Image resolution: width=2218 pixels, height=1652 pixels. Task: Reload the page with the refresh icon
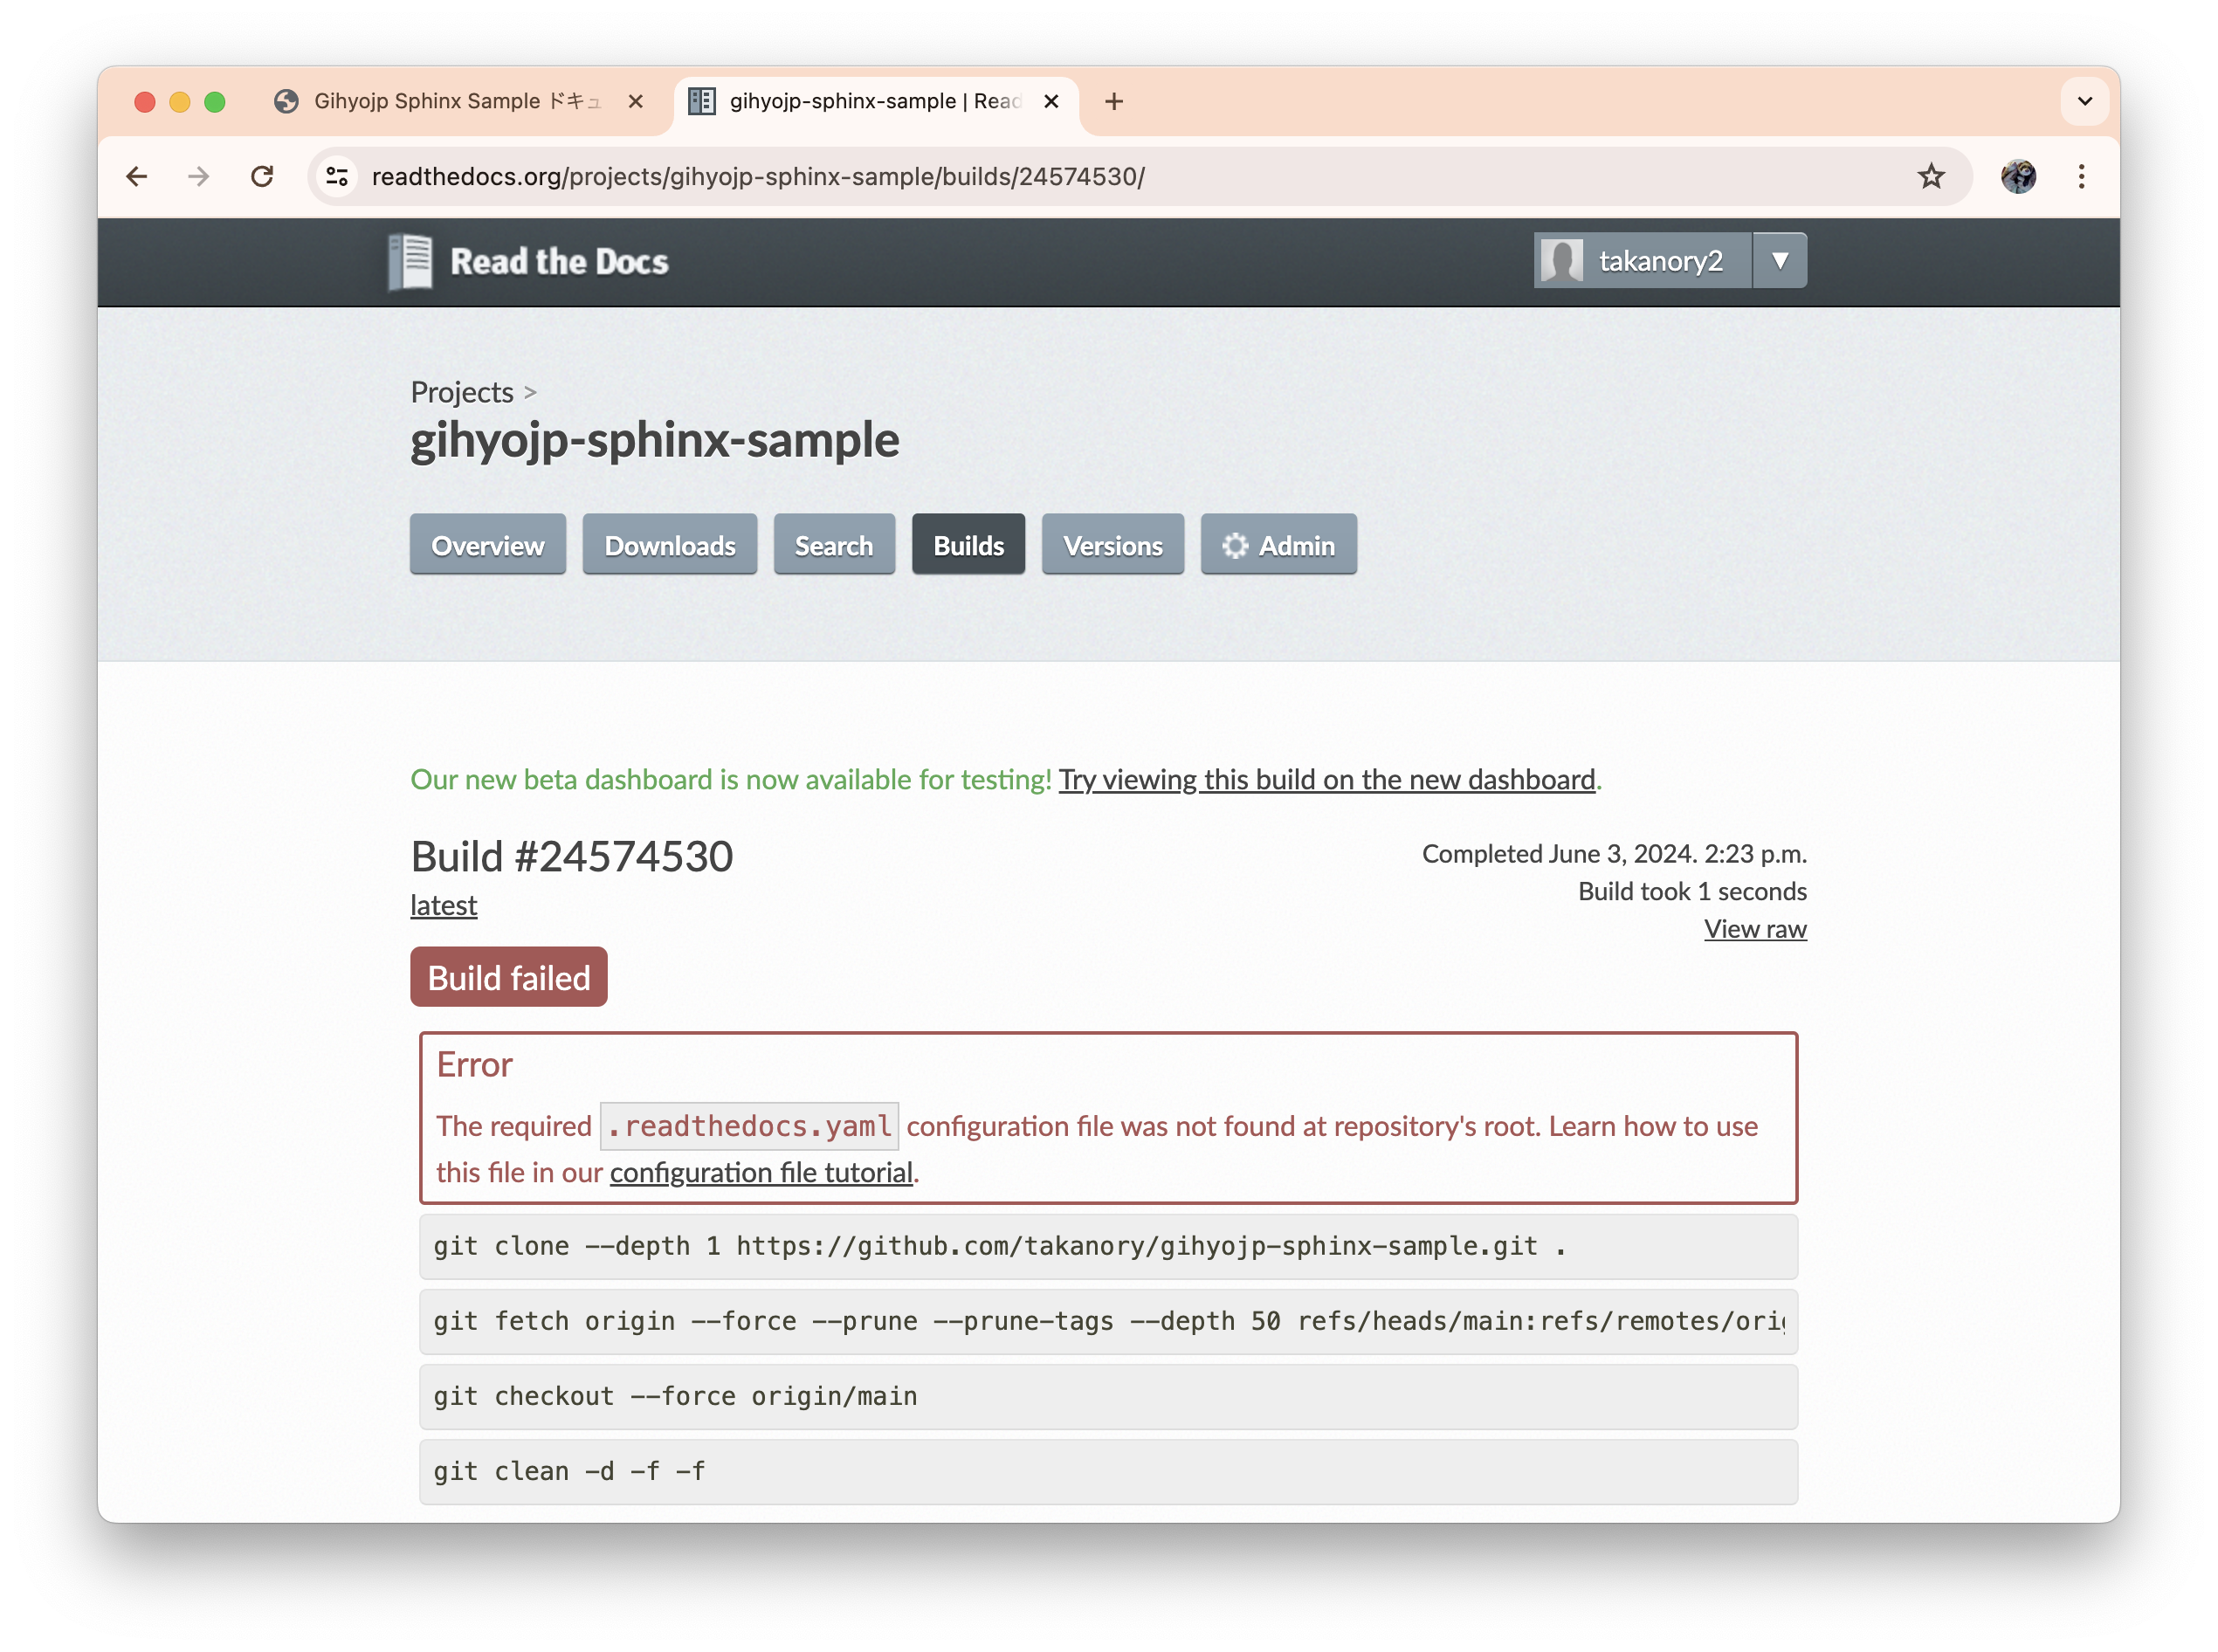[262, 177]
